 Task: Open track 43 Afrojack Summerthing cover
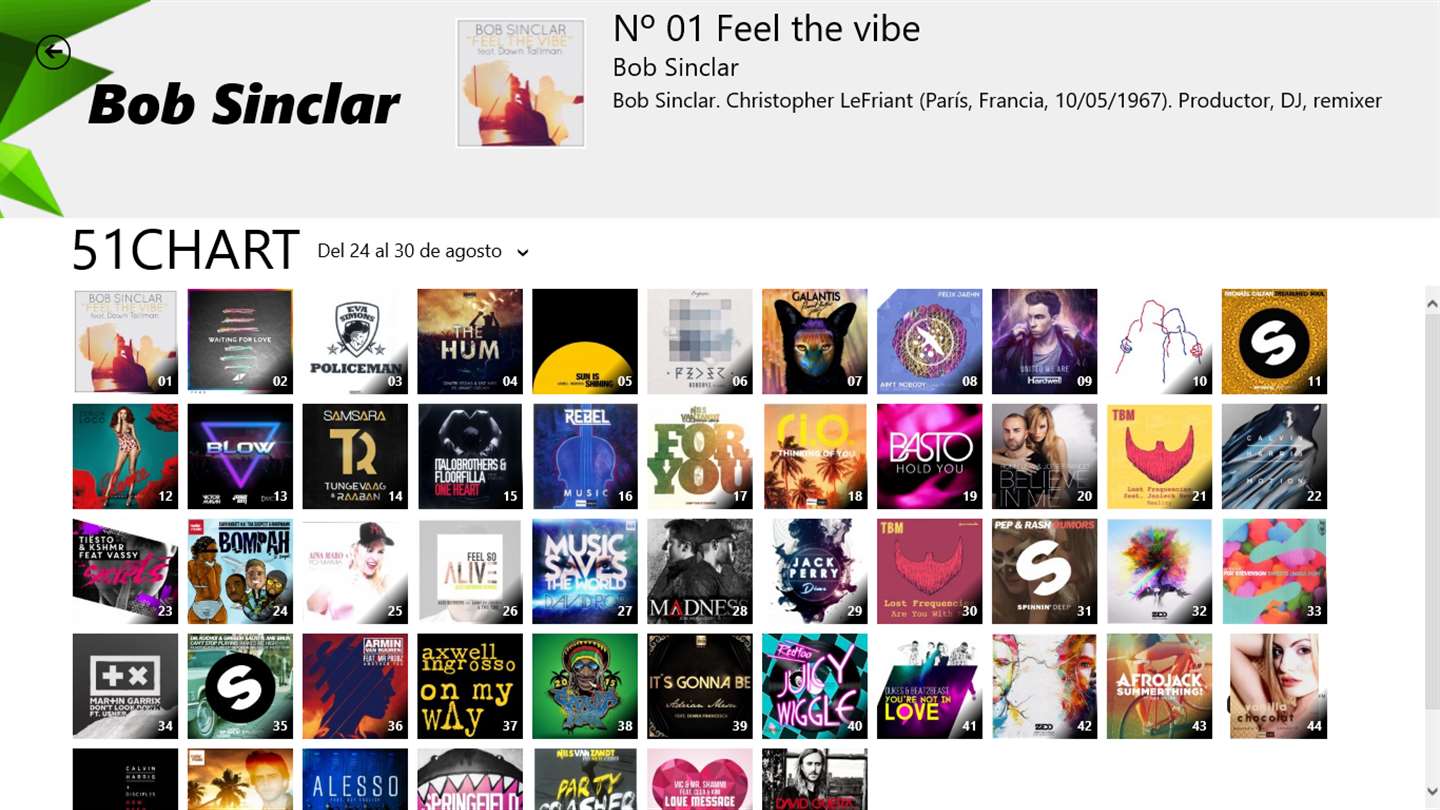(x=1159, y=686)
